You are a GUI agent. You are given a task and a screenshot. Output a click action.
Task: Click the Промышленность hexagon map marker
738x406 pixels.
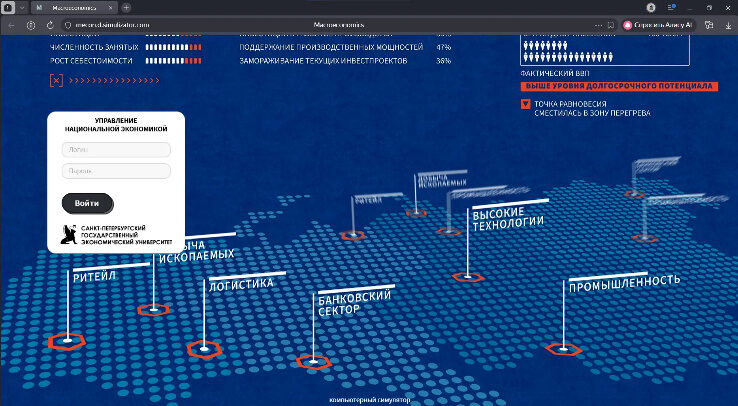tap(563, 349)
